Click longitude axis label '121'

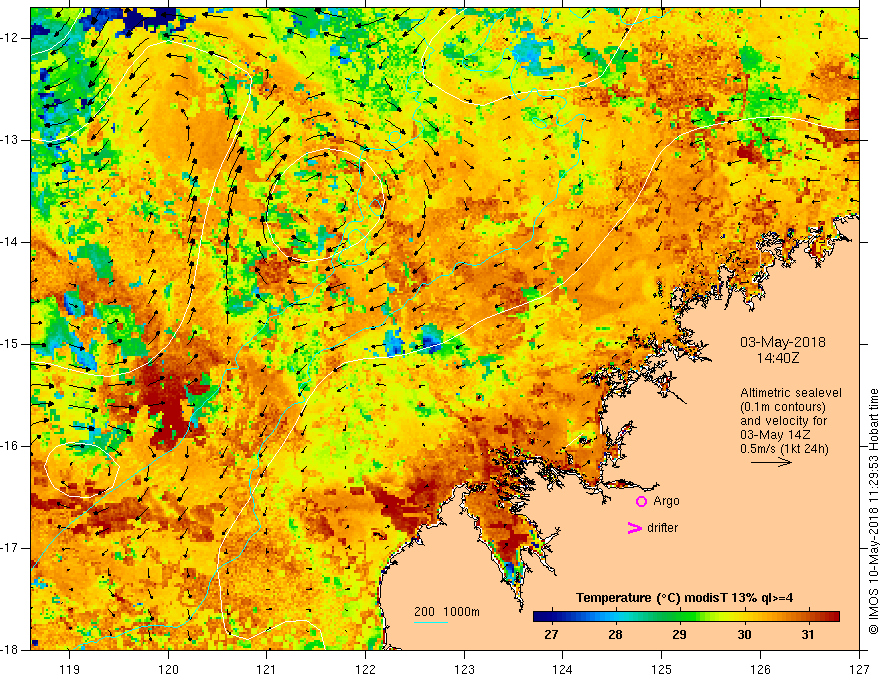(267, 669)
